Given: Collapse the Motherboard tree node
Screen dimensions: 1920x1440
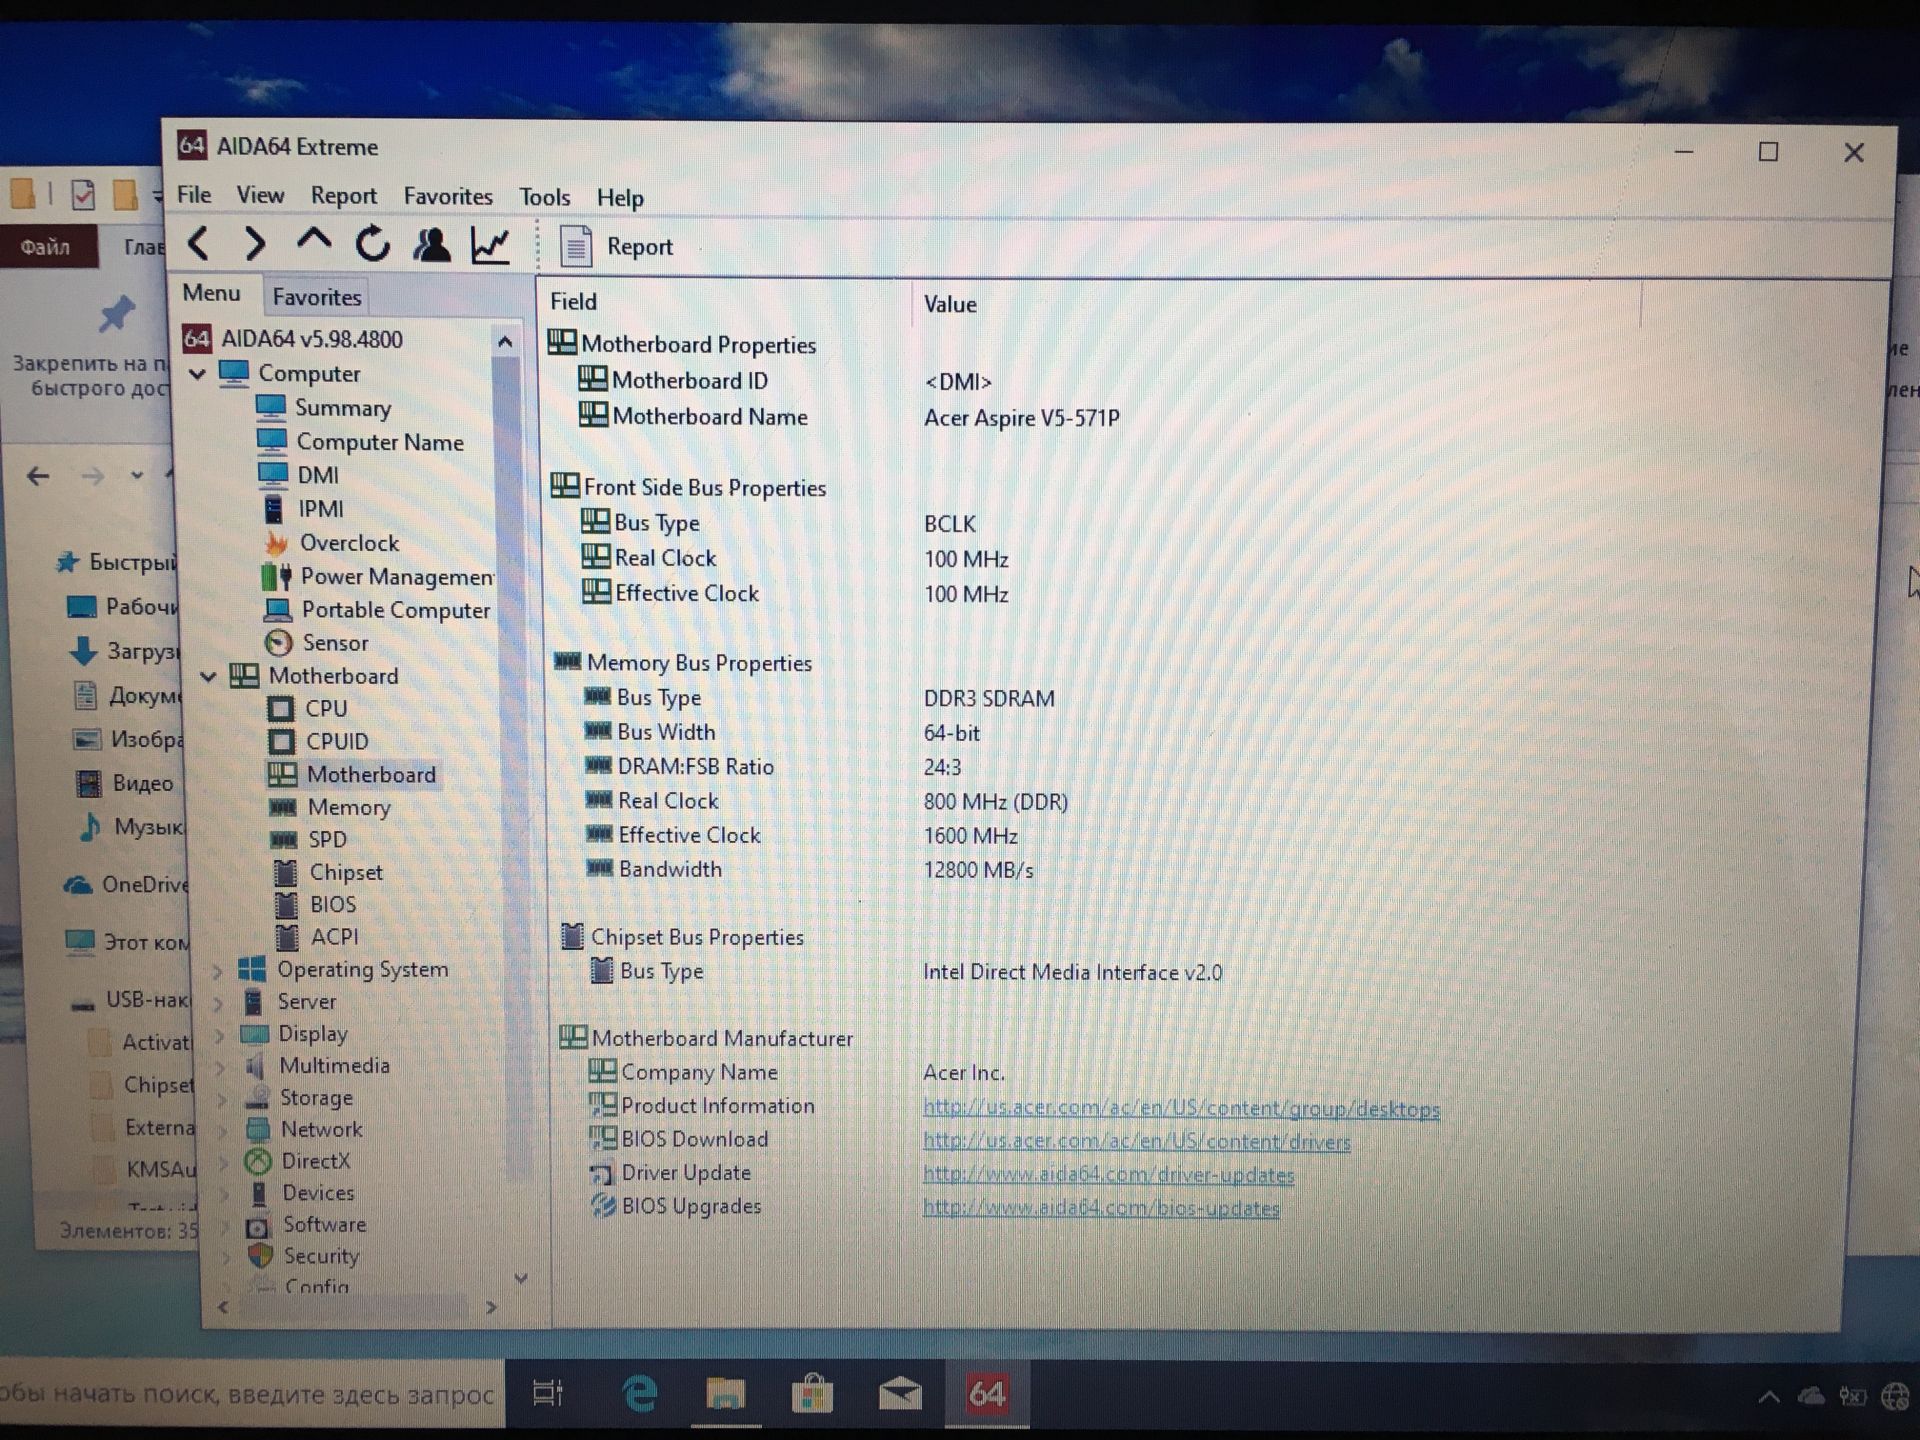Looking at the screenshot, I should pyautogui.click(x=208, y=677).
